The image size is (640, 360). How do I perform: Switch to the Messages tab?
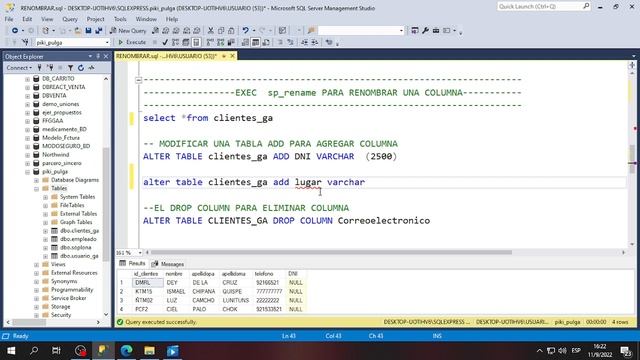coord(168,264)
